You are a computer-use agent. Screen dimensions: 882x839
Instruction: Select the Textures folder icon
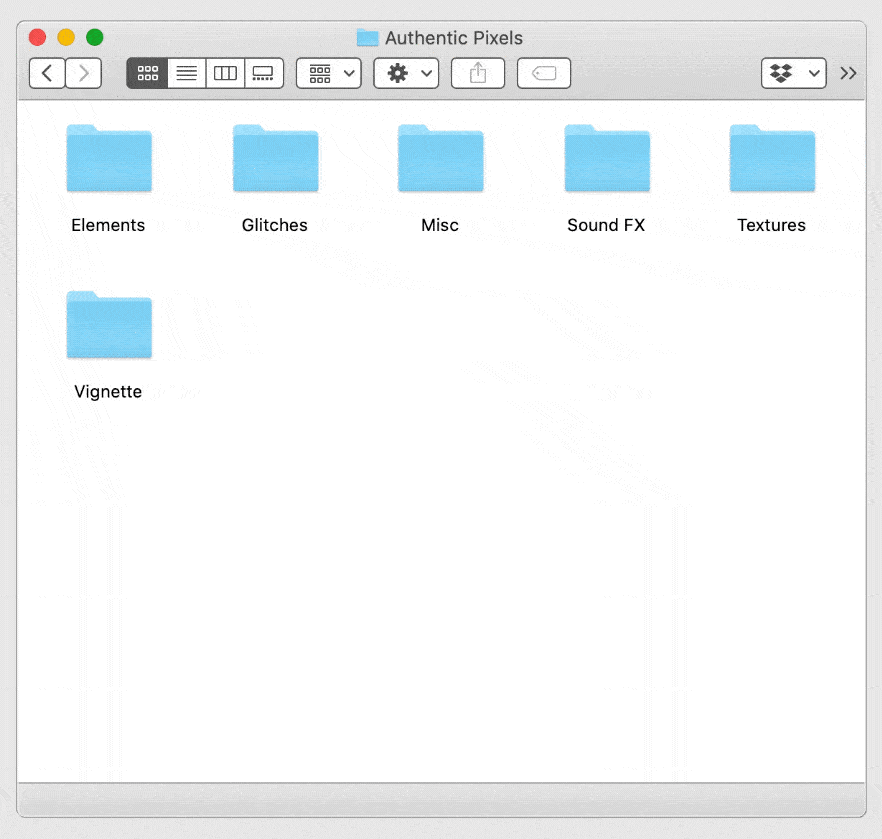pos(771,159)
